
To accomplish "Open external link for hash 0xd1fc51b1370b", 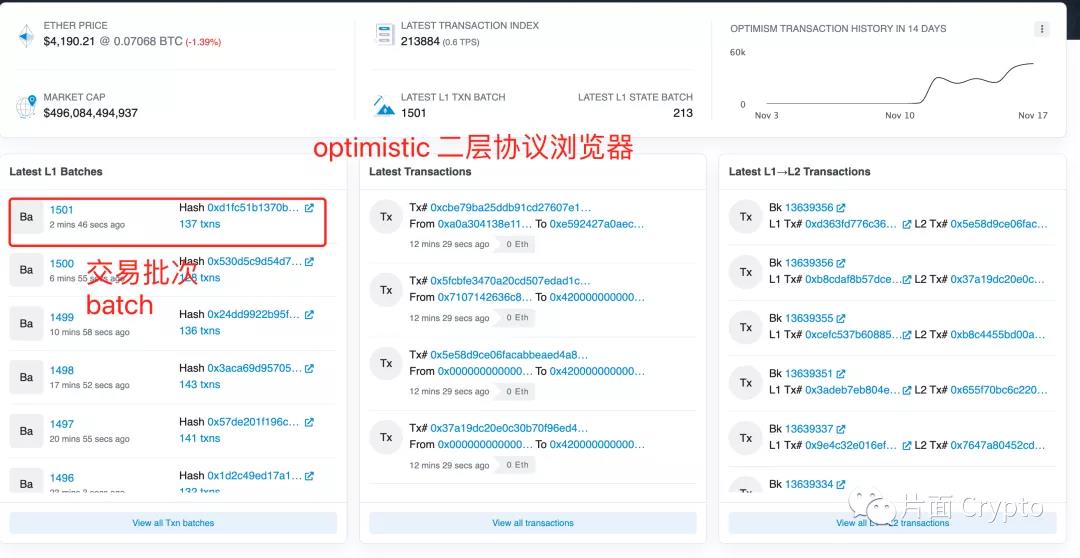I will [x=309, y=207].
